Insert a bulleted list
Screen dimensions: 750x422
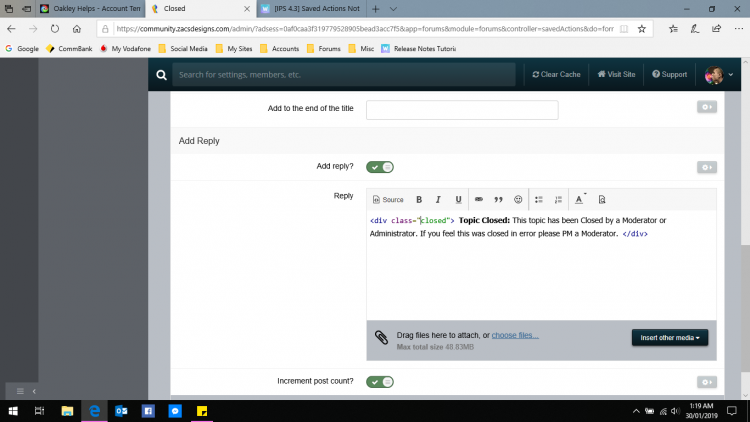click(x=539, y=200)
